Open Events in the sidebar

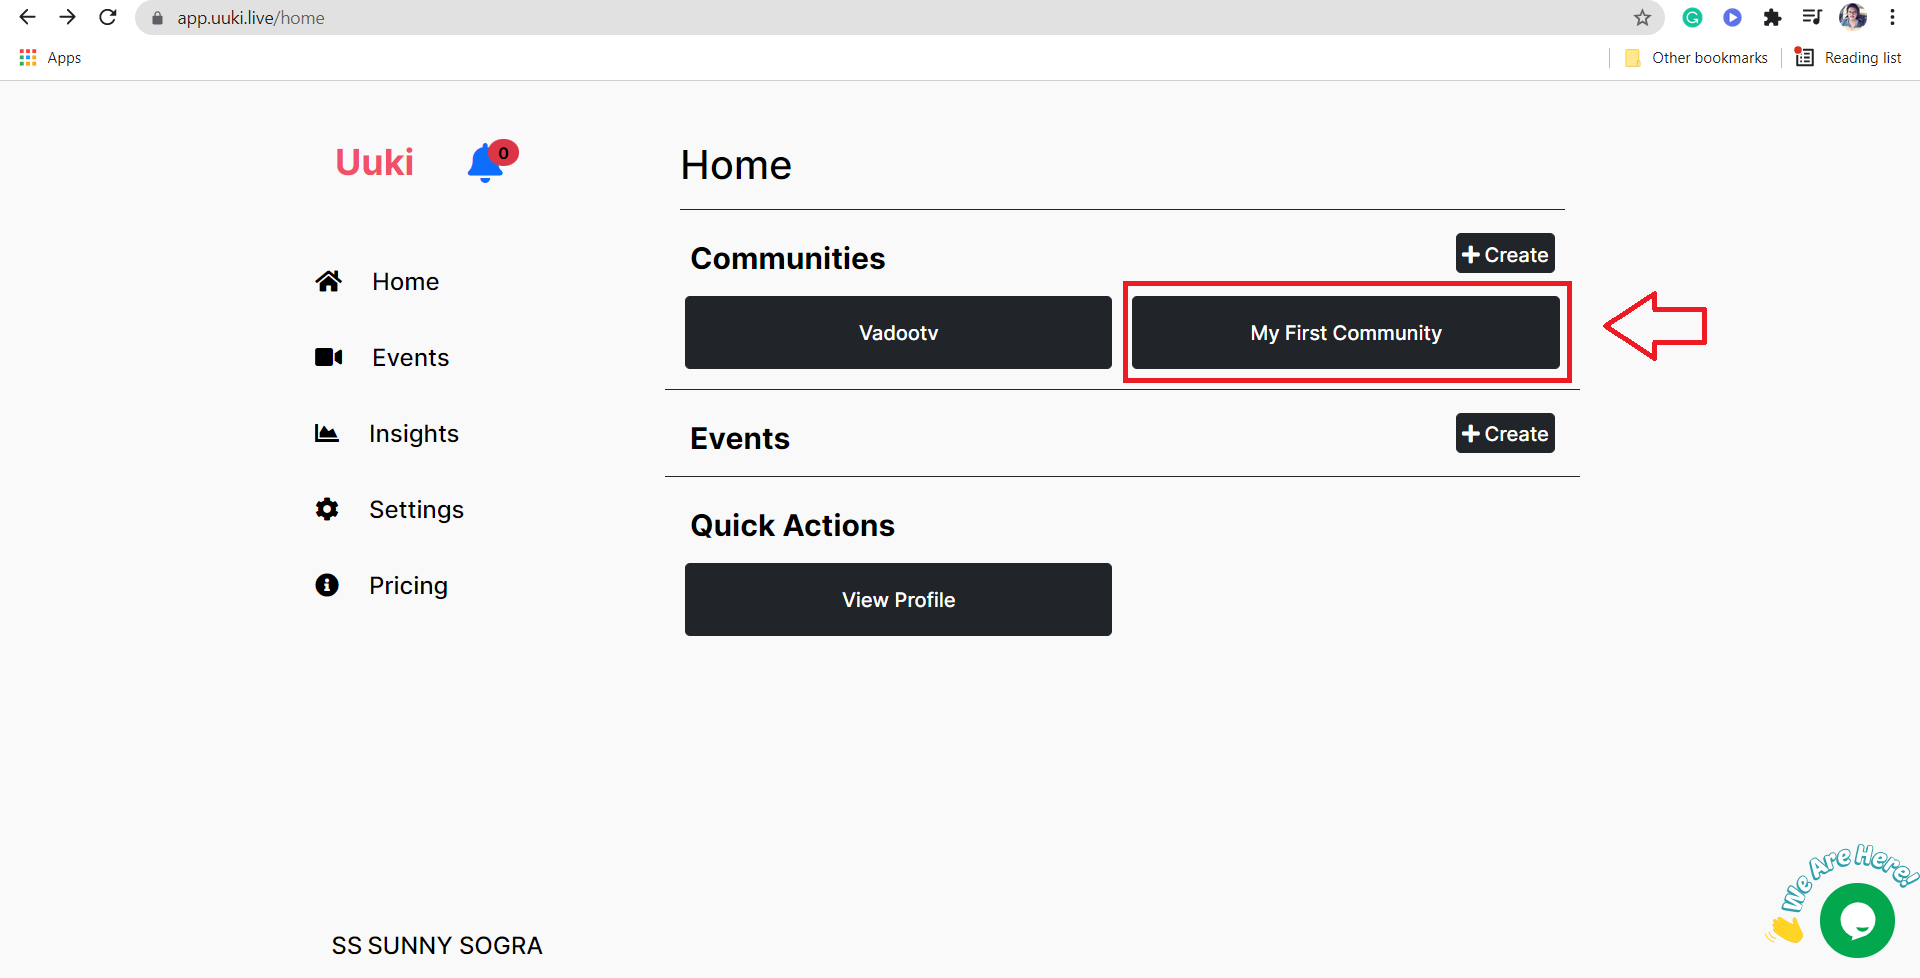pos(410,358)
